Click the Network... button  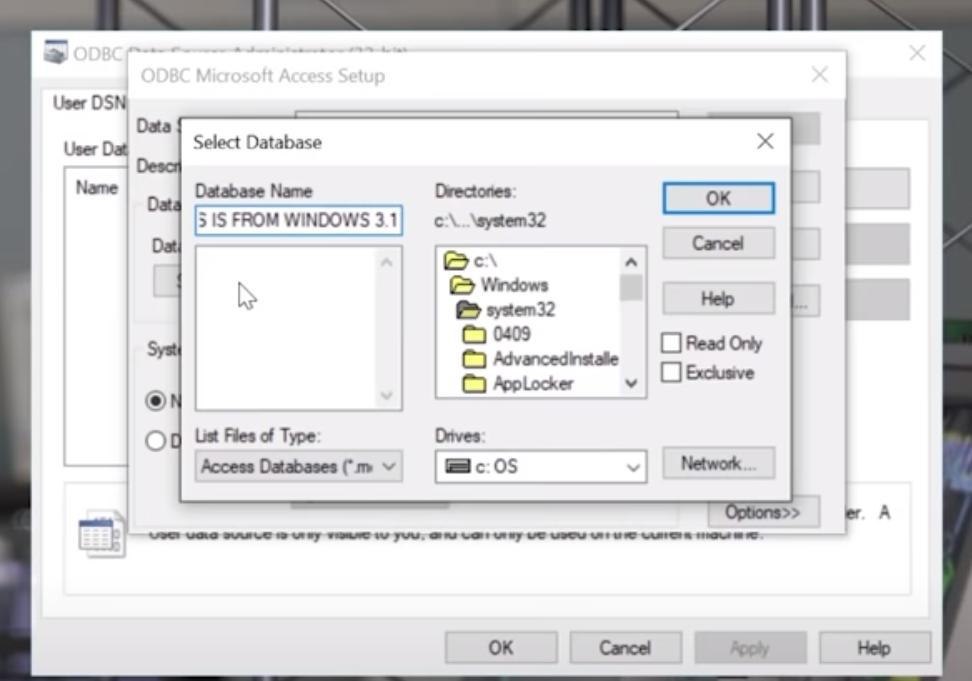718,463
